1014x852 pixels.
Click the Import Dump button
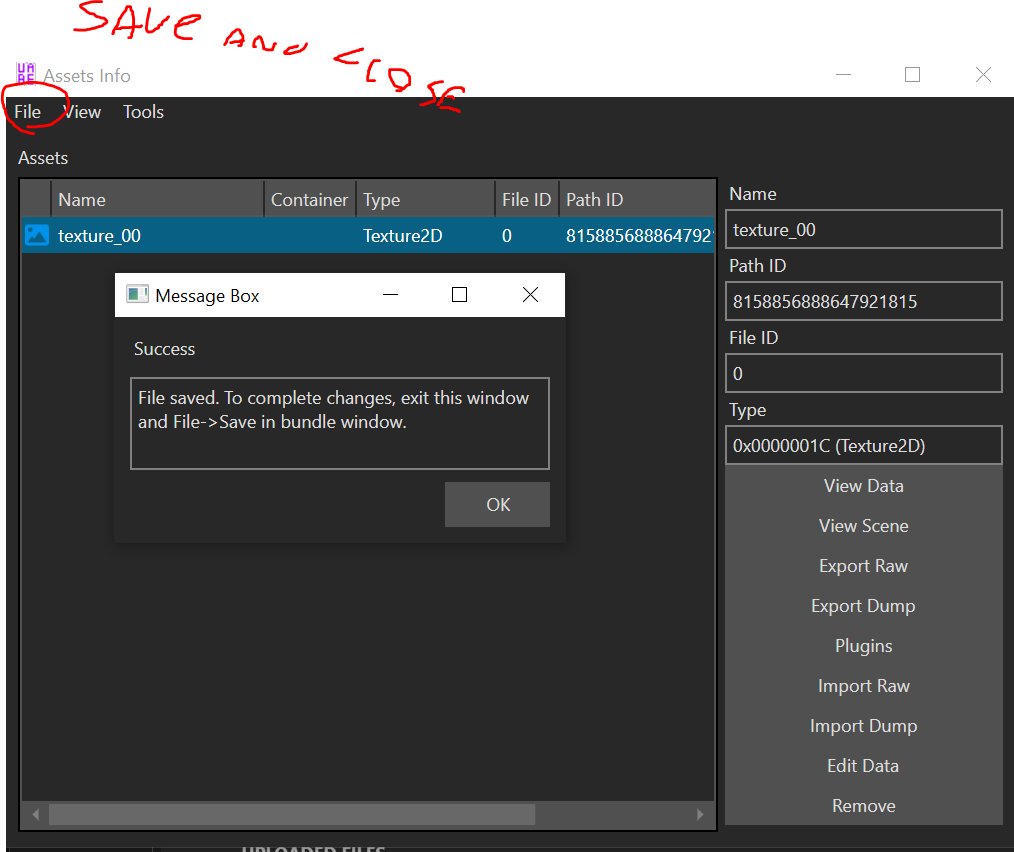pyautogui.click(x=863, y=726)
